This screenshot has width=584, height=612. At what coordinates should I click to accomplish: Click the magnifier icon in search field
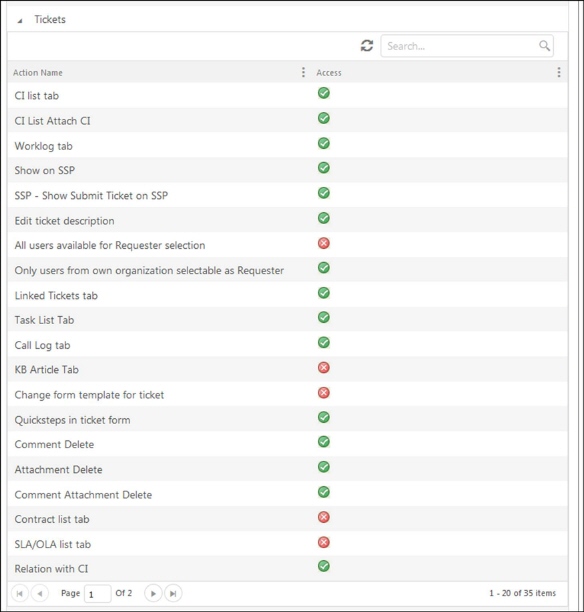point(544,46)
